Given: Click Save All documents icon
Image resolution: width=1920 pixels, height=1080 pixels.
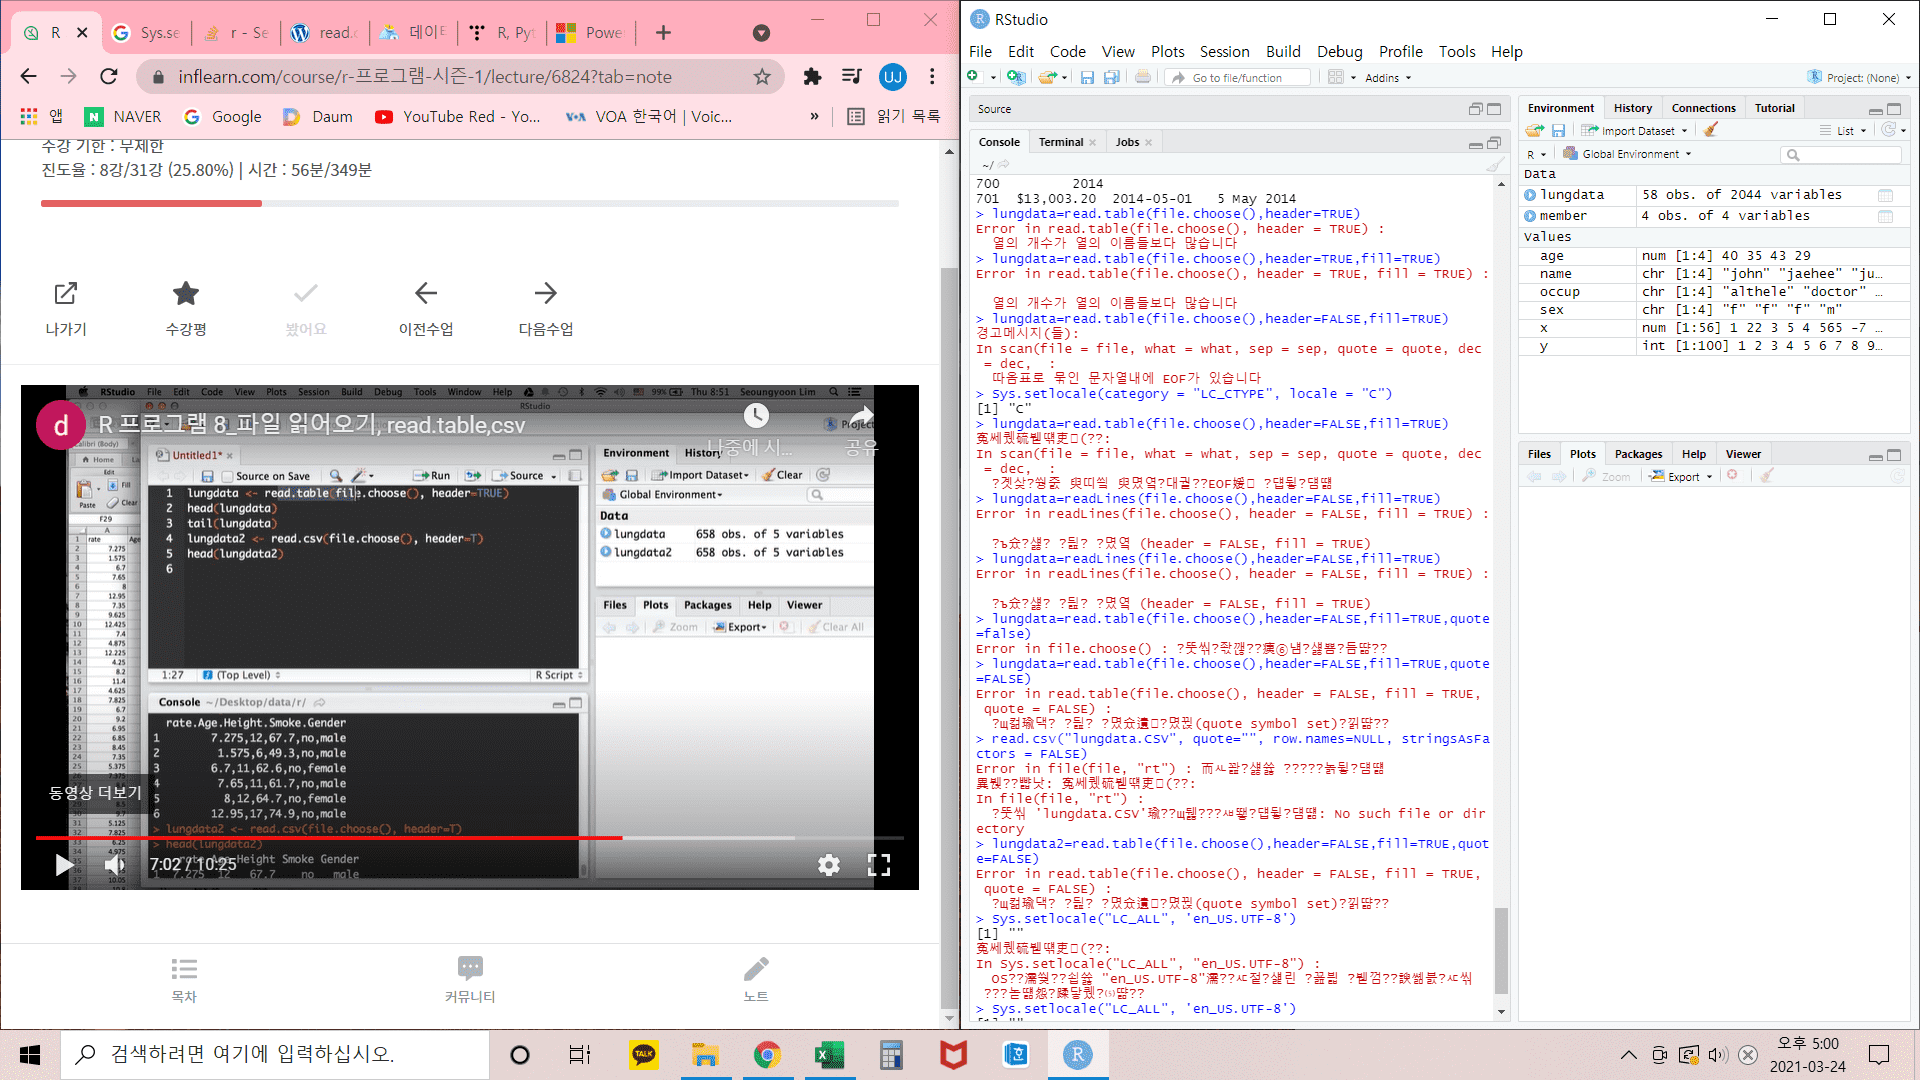Looking at the screenshot, I should [1111, 77].
